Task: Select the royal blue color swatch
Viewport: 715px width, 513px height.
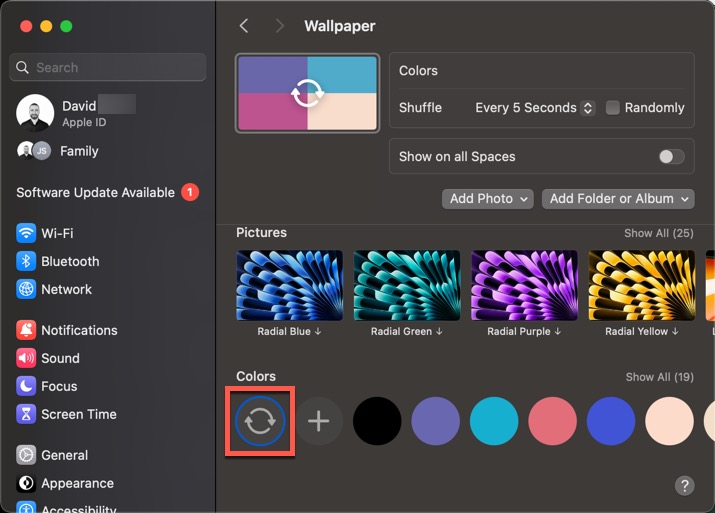Action: pyautogui.click(x=611, y=421)
